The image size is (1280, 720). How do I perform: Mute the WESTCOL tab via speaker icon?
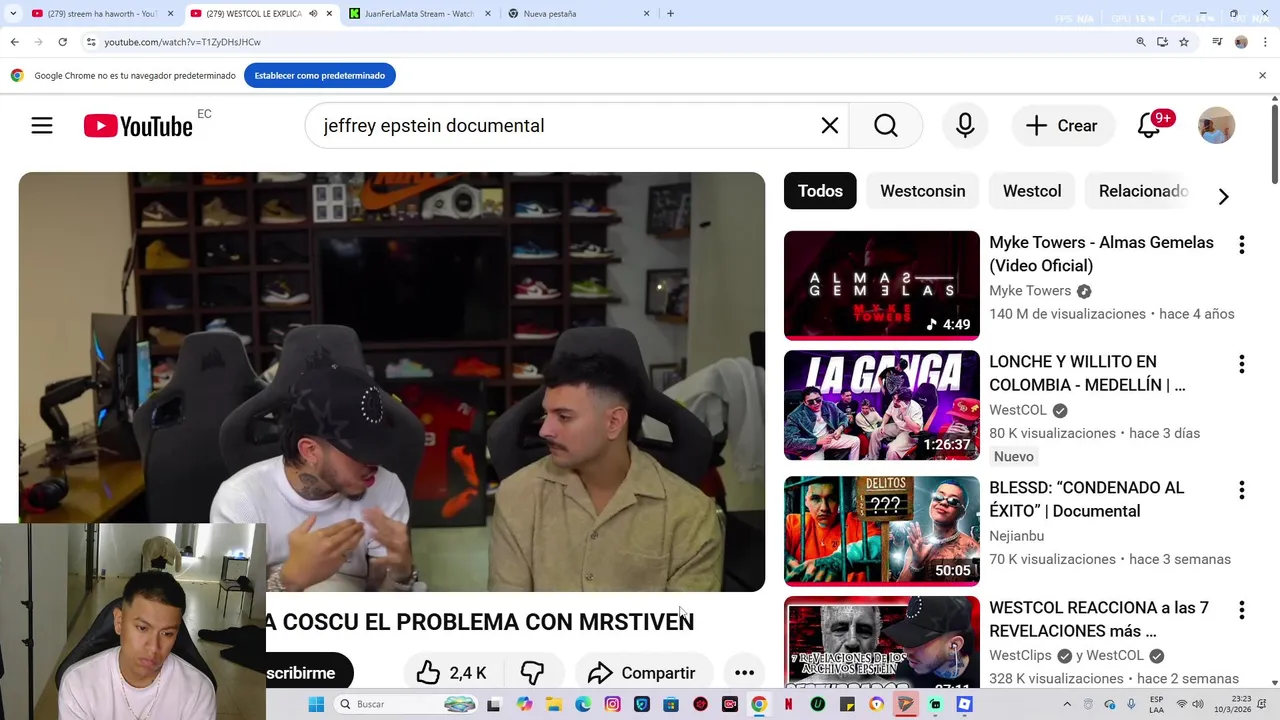pos(313,13)
